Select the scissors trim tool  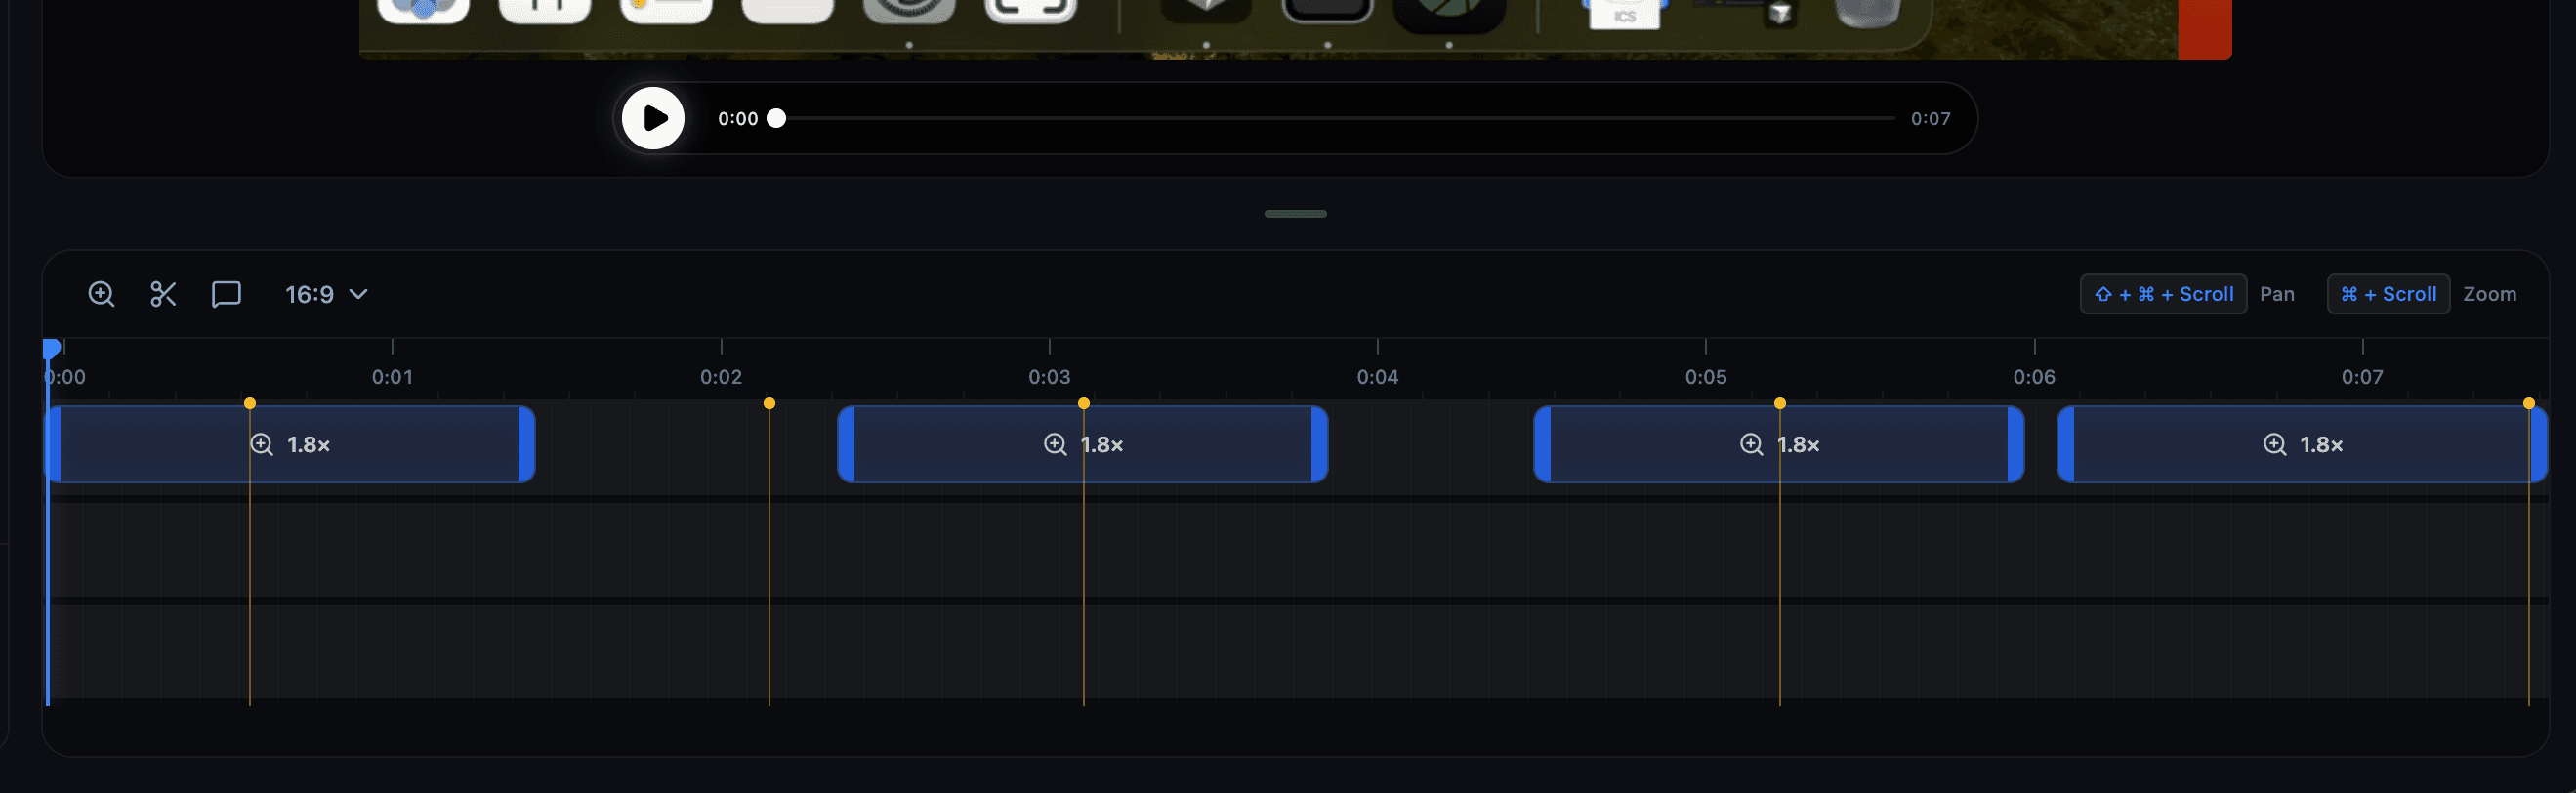tap(163, 294)
